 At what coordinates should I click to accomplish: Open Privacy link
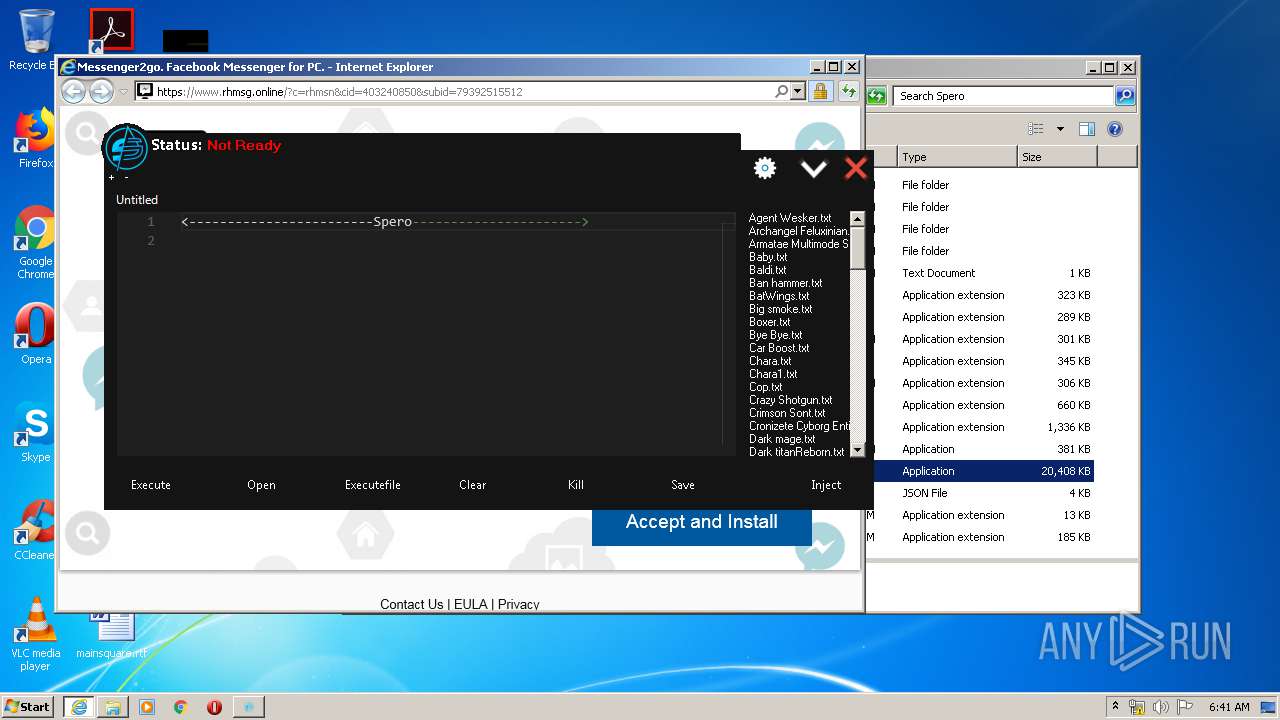coord(518,604)
